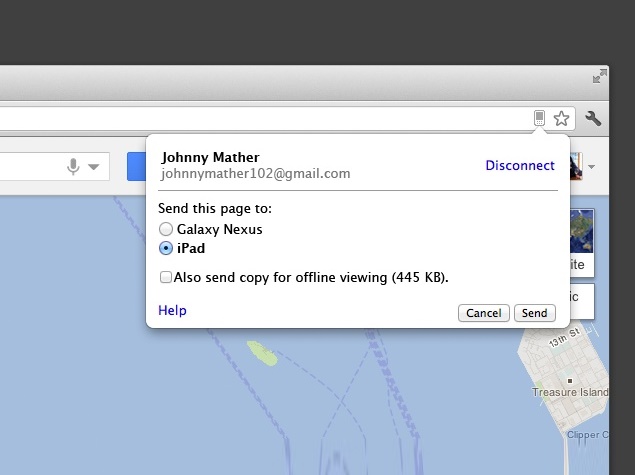Click the Johnny Mather name text
The height and width of the screenshot is (475, 635).
click(x=211, y=157)
